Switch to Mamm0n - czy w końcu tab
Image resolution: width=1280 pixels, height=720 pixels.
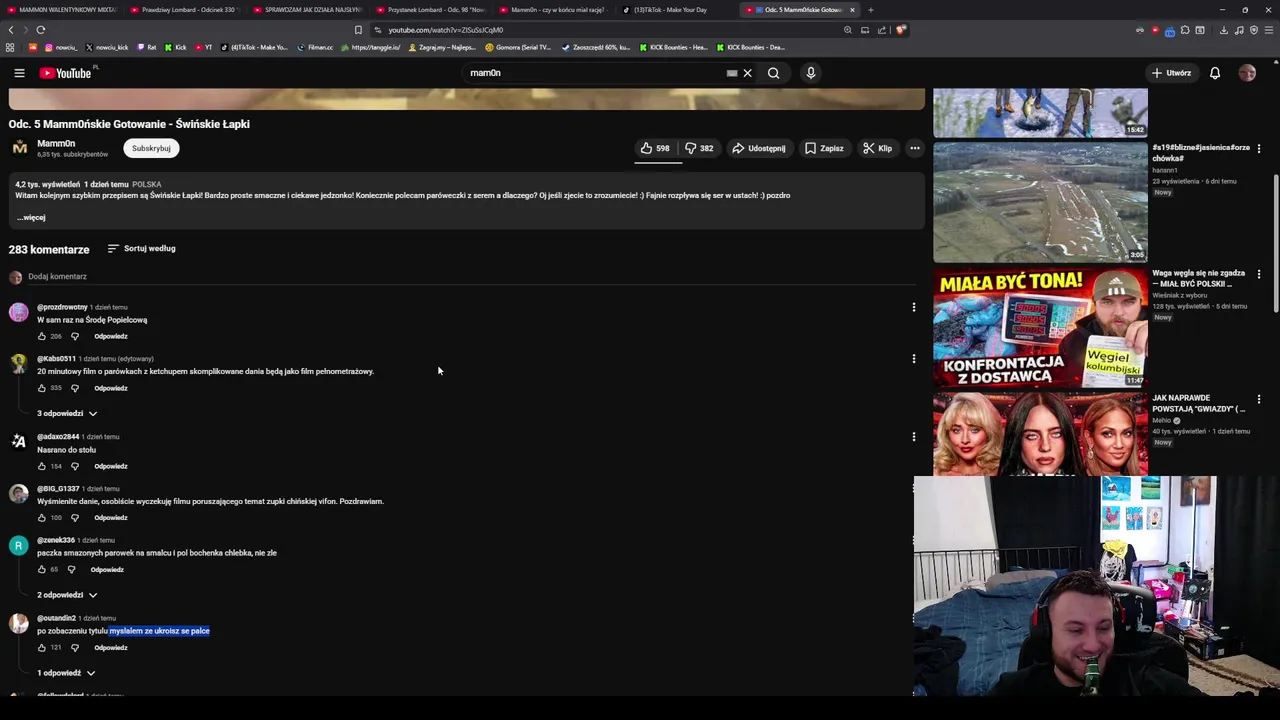tap(553, 10)
